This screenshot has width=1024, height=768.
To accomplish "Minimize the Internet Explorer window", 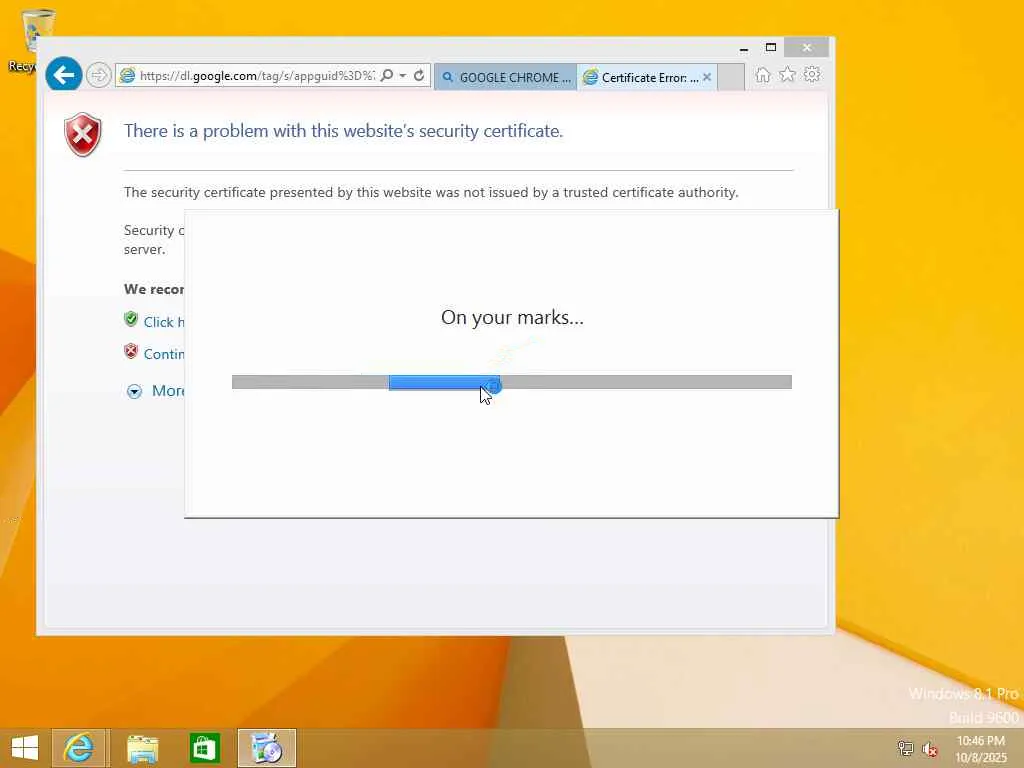I will point(744,48).
